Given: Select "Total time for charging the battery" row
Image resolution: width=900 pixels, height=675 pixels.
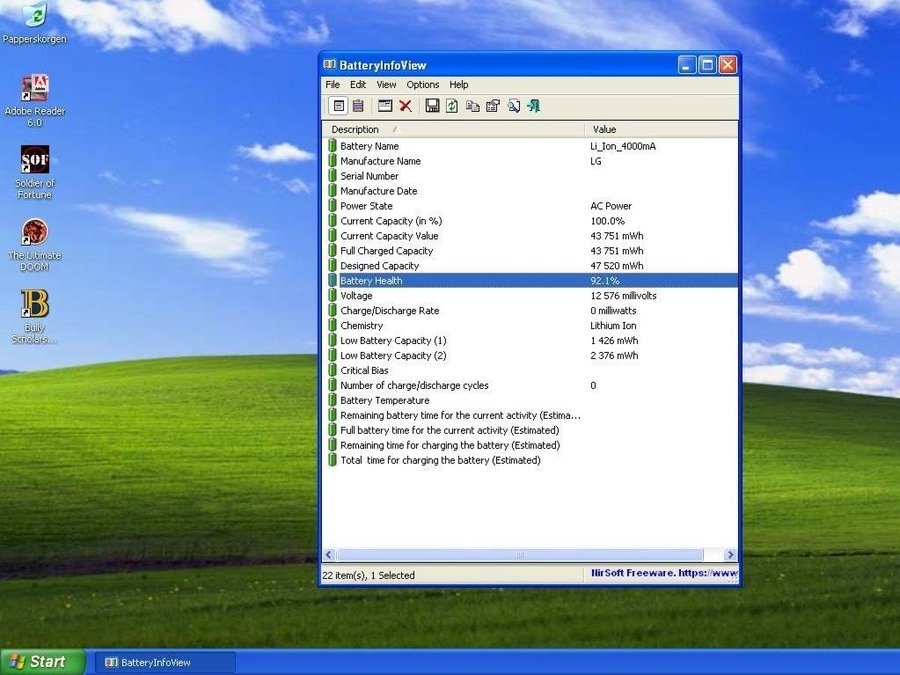Looking at the screenshot, I should (x=530, y=460).
